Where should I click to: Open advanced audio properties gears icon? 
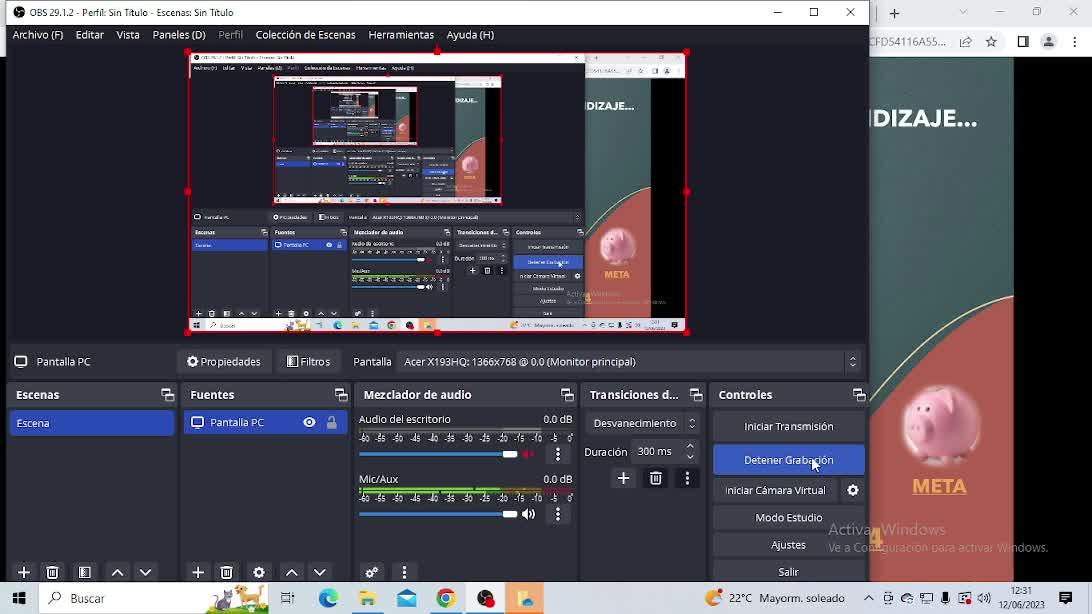tap(372, 572)
